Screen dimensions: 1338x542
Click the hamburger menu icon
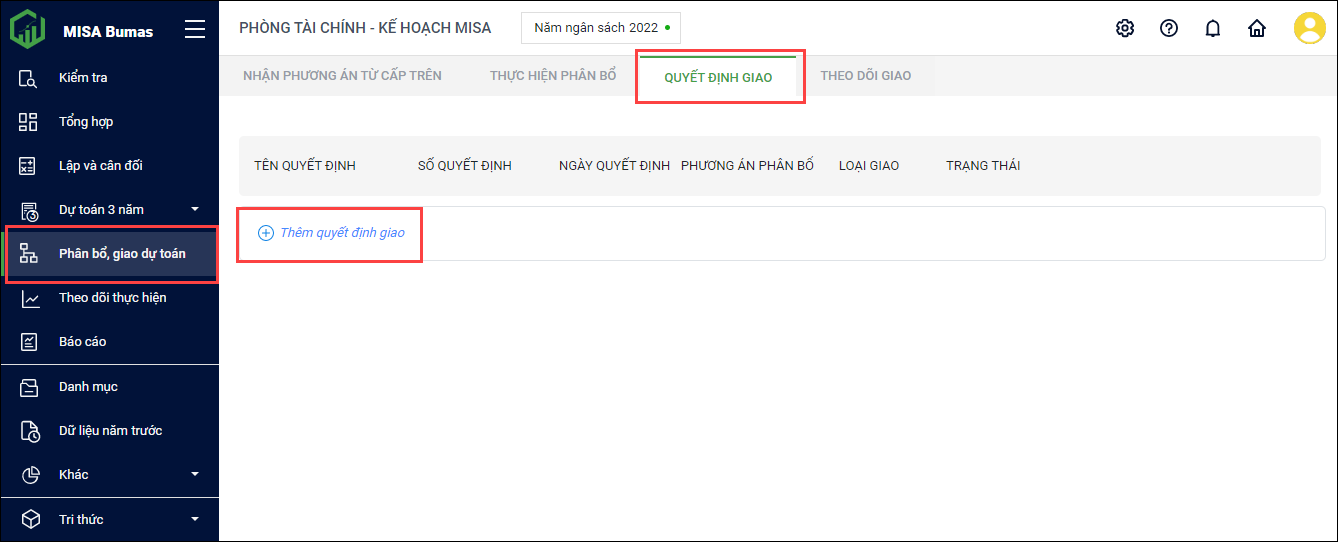coord(195,30)
